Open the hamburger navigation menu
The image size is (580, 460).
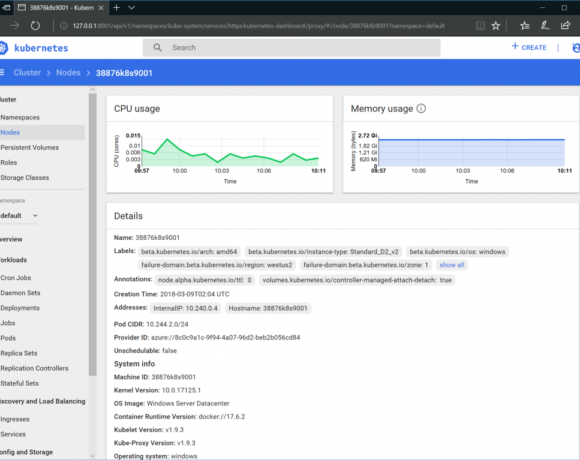(x=2, y=72)
